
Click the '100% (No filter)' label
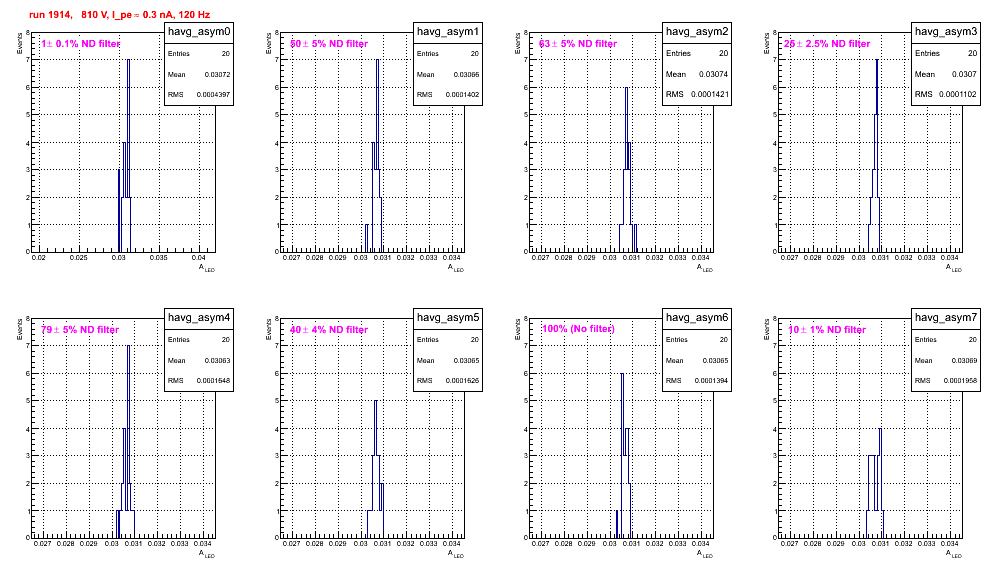point(578,329)
